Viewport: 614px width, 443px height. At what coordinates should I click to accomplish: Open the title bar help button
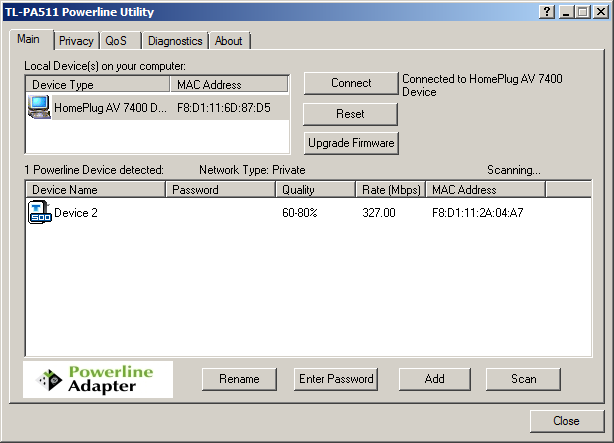547,12
